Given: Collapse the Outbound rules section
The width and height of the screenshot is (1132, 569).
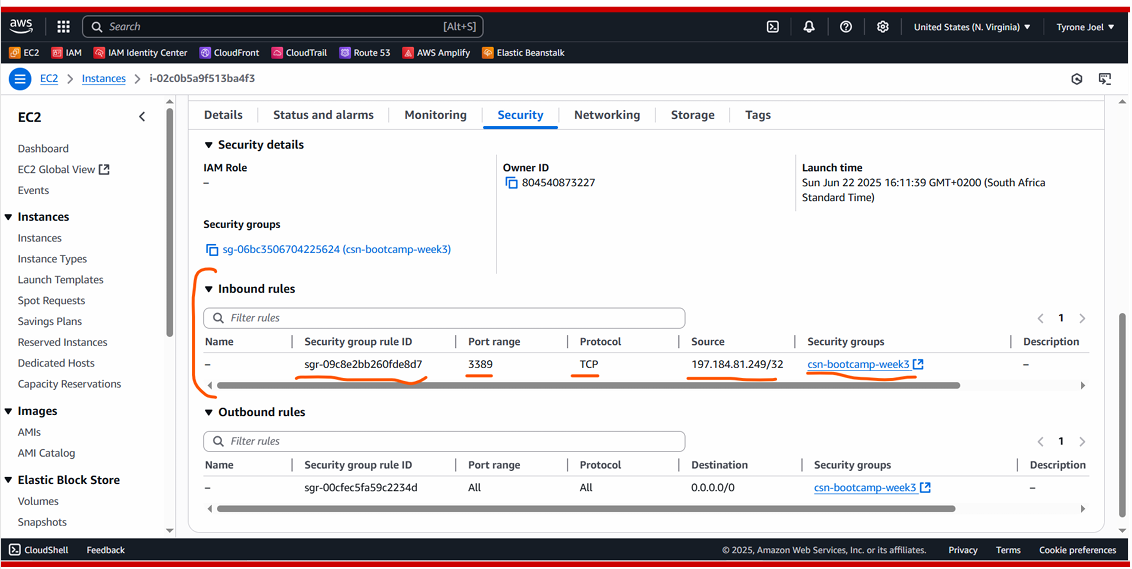Looking at the screenshot, I should pos(209,412).
